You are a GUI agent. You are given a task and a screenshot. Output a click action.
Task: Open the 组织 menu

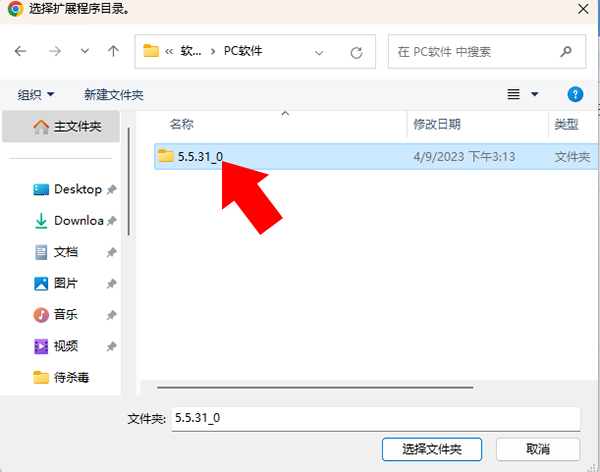coord(36,95)
